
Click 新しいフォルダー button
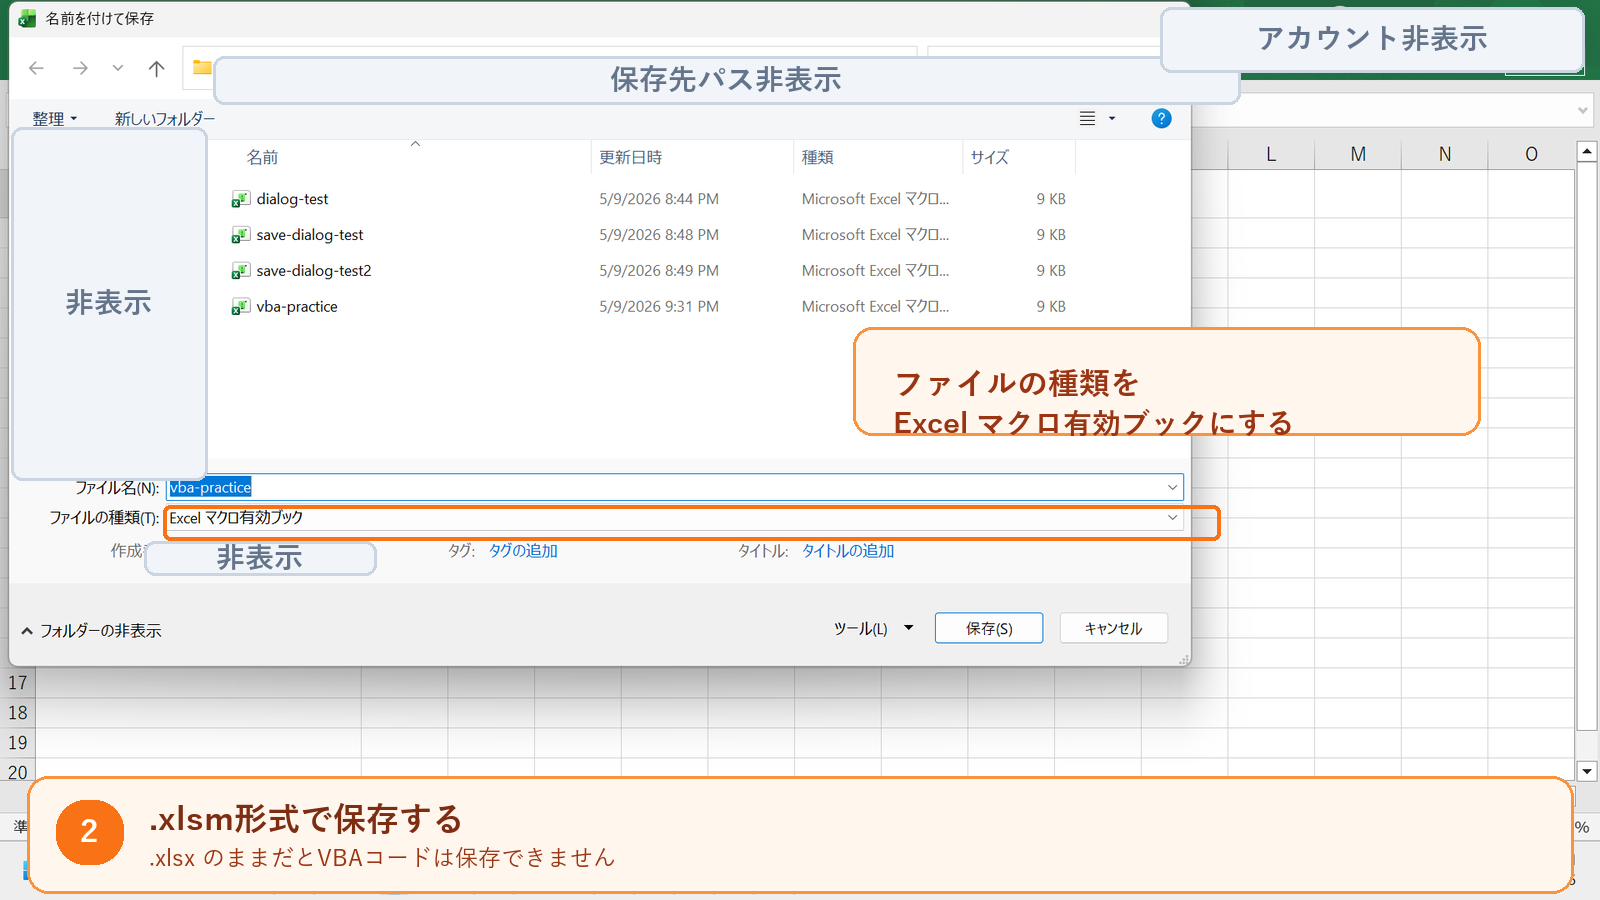click(164, 119)
